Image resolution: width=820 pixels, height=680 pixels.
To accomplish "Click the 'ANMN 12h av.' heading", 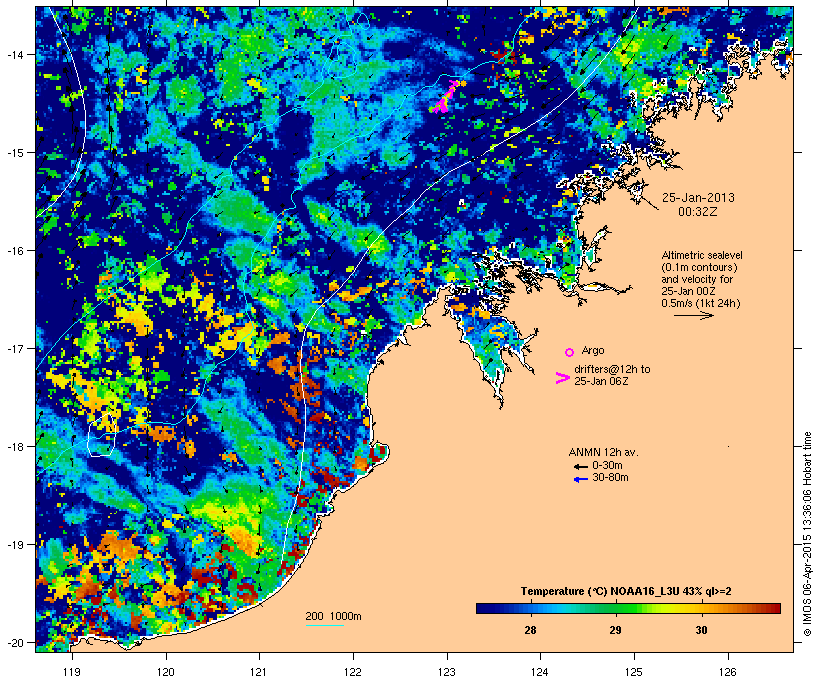I will (x=603, y=452).
